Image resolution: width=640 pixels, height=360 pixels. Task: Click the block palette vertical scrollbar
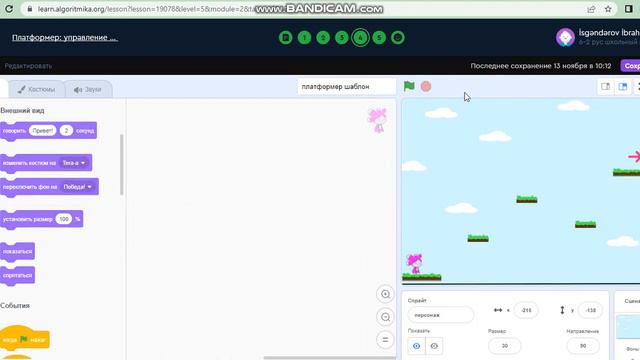click(x=121, y=164)
